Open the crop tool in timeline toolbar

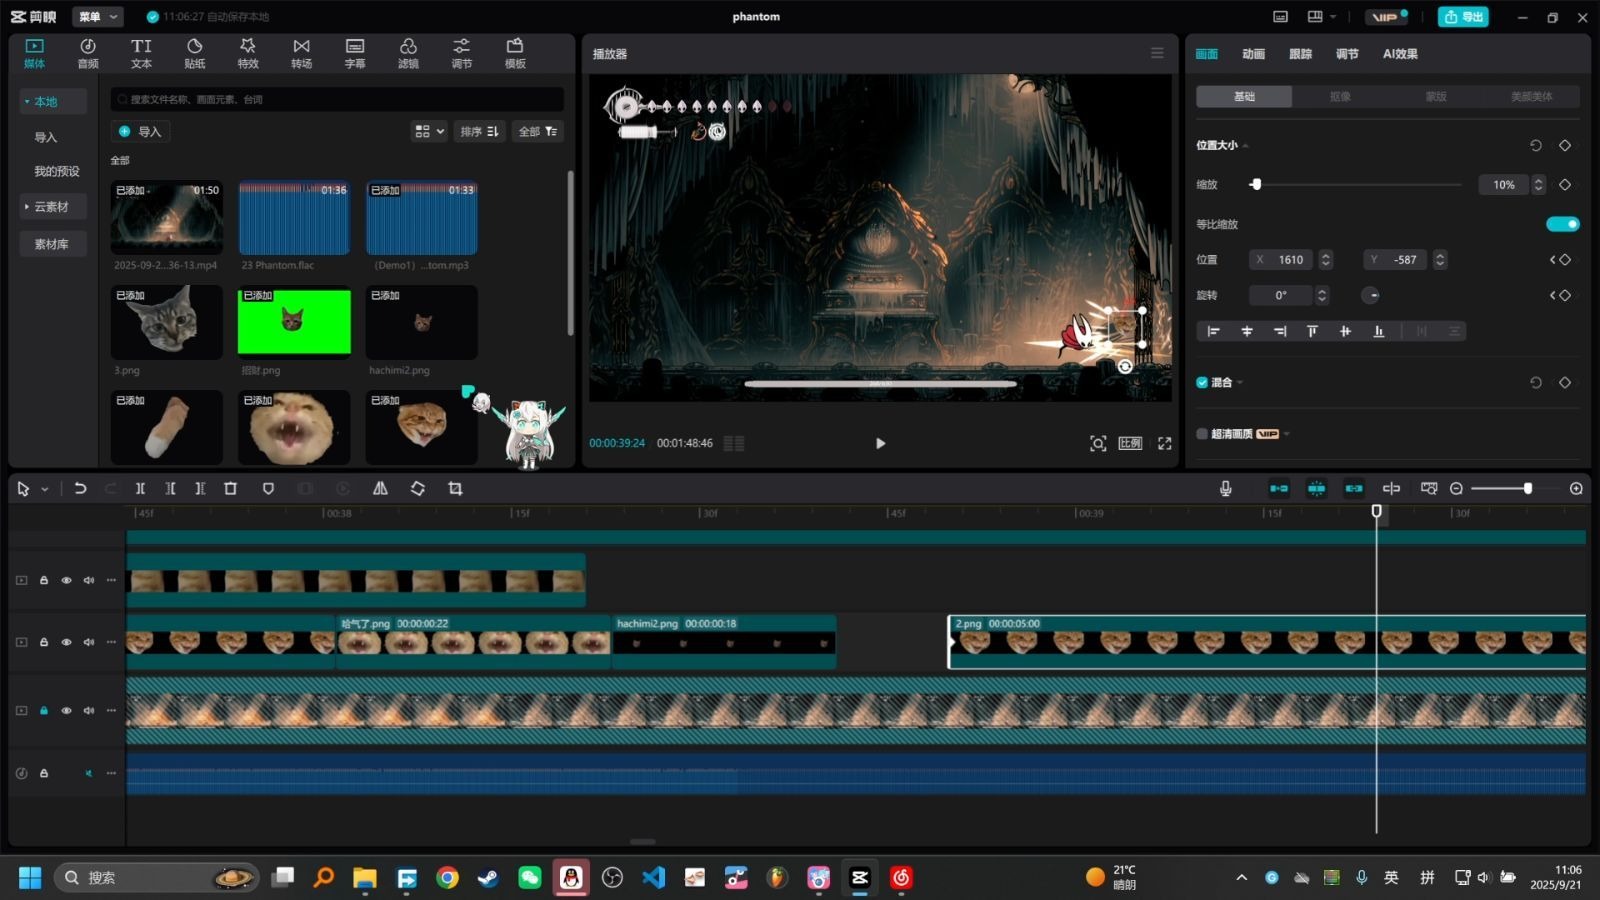pyautogui.click(x=455, y=488)
